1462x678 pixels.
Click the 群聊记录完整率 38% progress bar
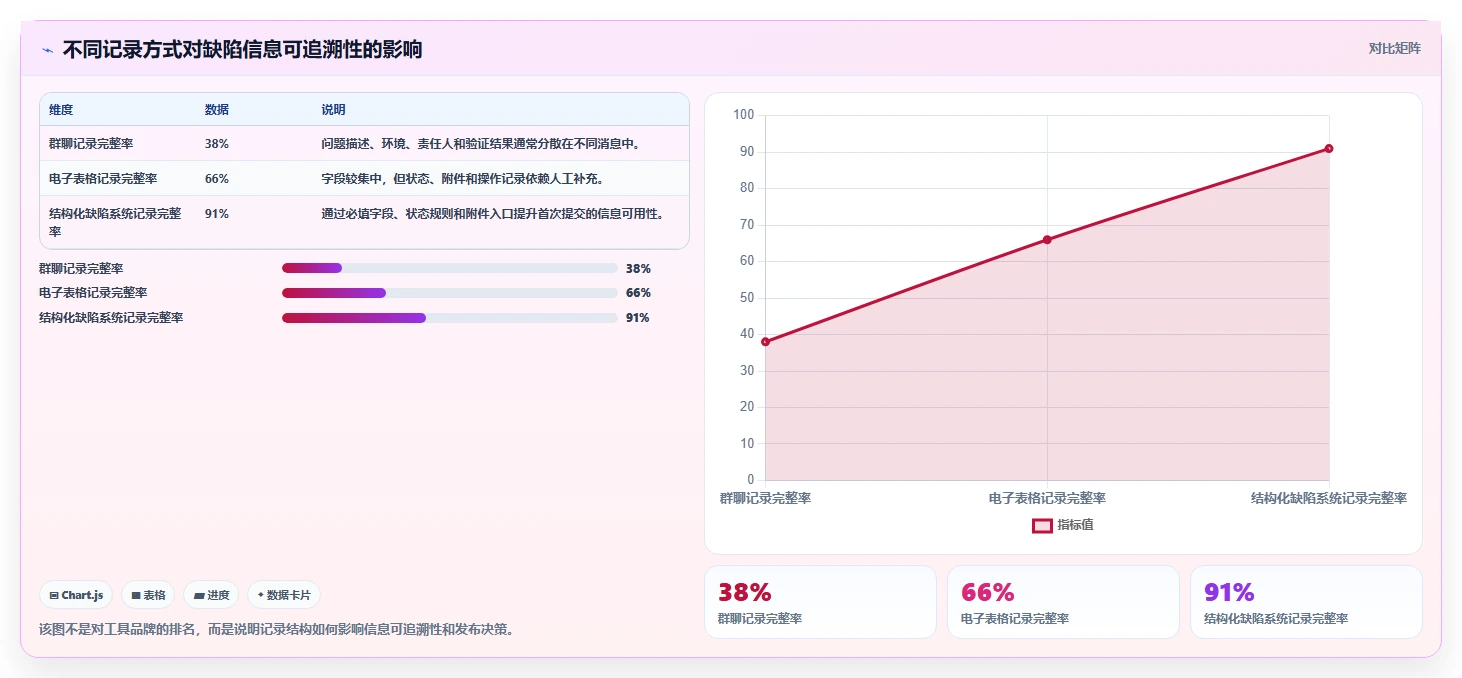pos(449,268)
